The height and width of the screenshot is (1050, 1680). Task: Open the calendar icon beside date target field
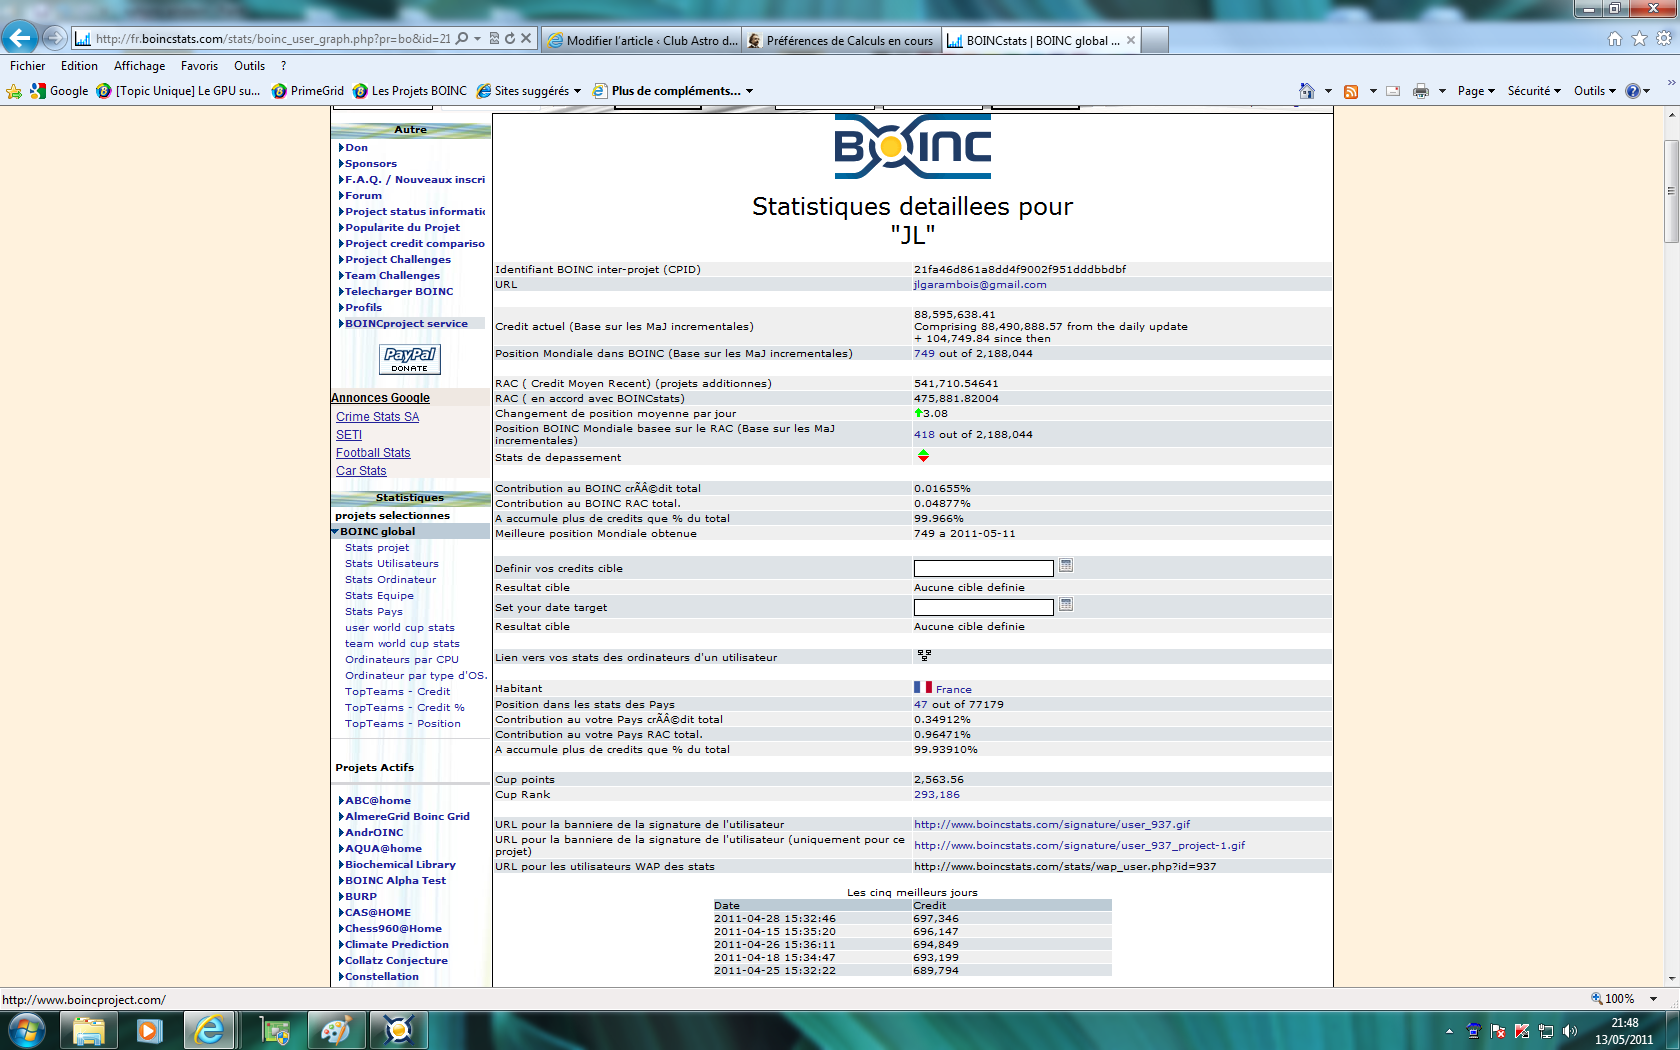1066,605
